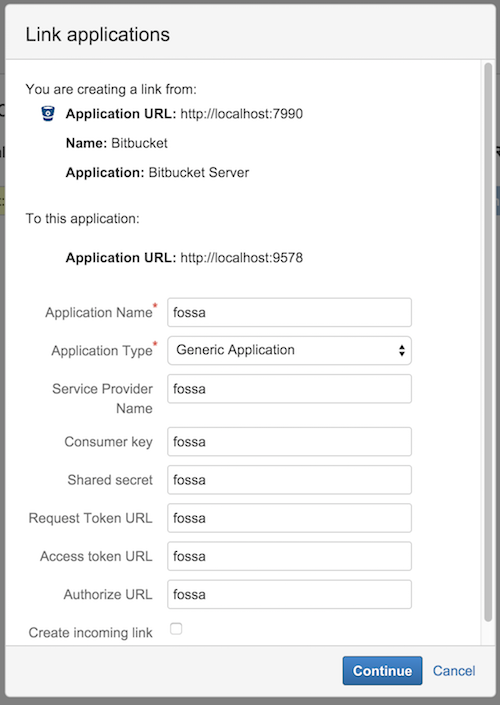Click the Bitbucket bucket icon
Viewport: 500px width, 705px height.
[x=48, y=114]
